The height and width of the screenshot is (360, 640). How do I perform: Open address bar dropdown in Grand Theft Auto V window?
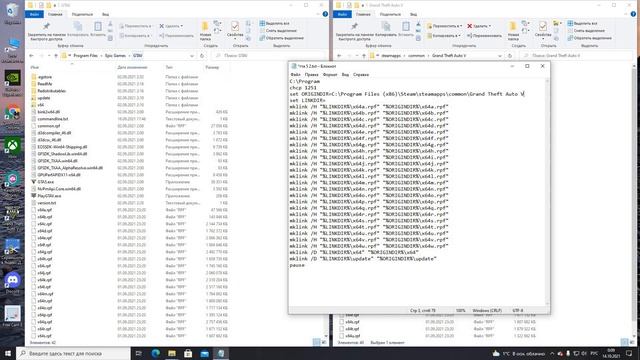[x=500, y=56]
